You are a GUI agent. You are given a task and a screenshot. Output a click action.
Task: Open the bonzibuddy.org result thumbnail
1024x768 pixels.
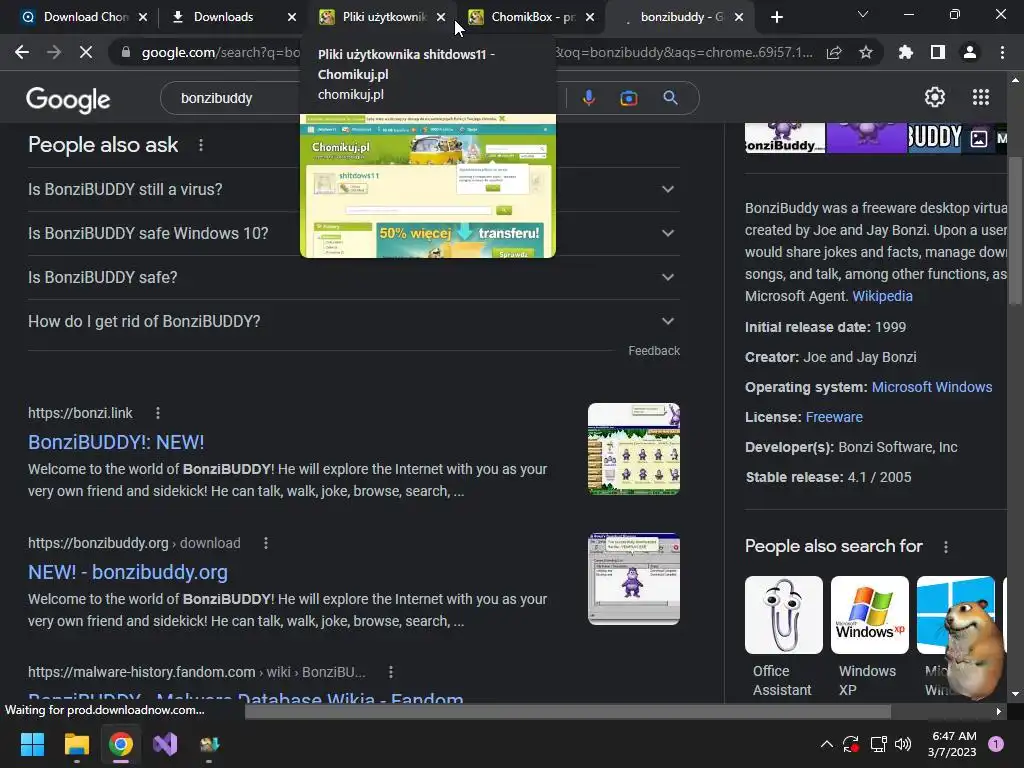click(633, 579)
